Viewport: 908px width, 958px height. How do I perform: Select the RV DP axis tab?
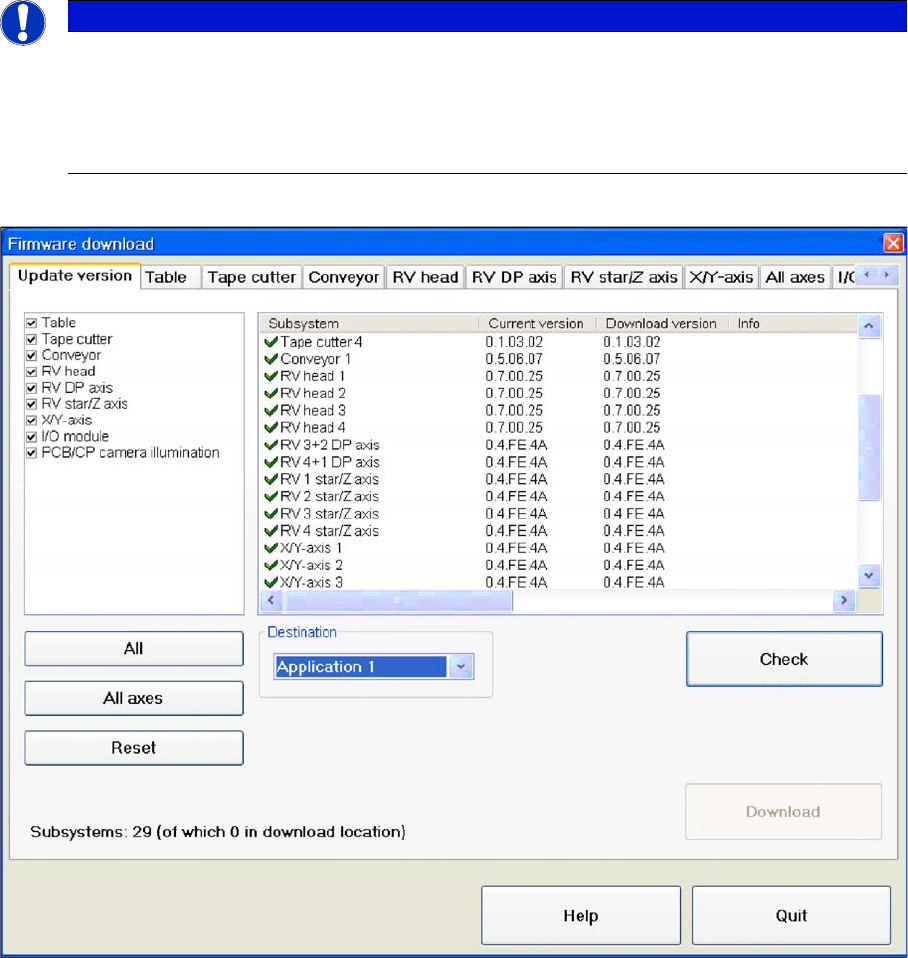coord(514,277)
